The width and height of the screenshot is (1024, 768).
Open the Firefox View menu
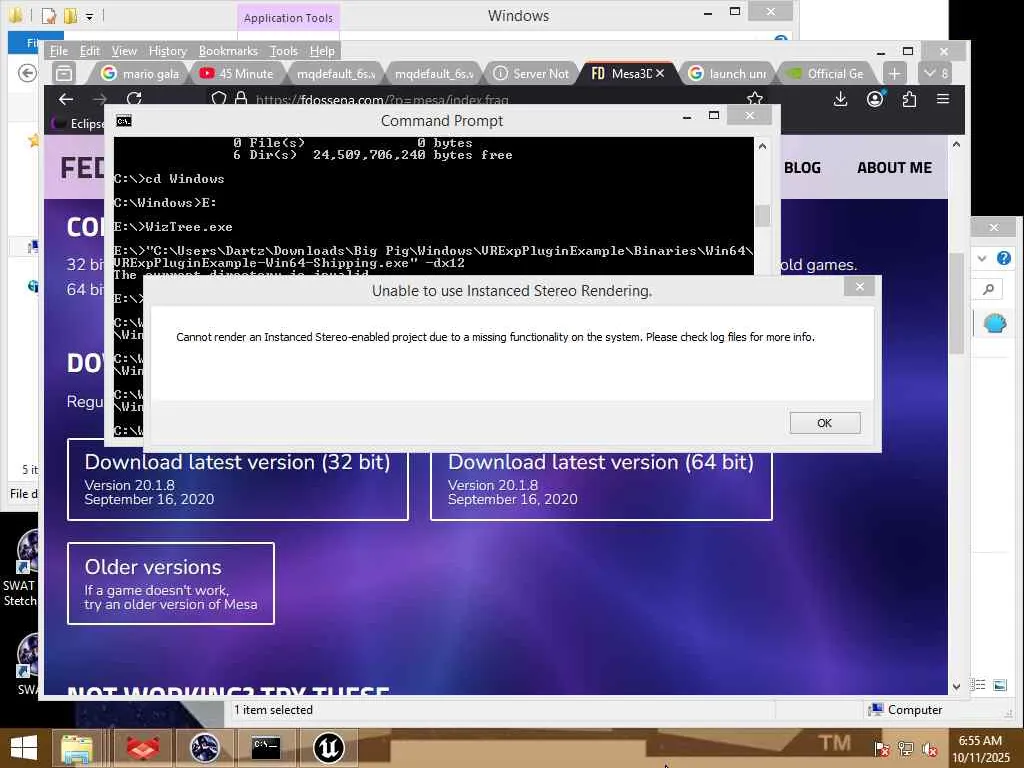124,51
